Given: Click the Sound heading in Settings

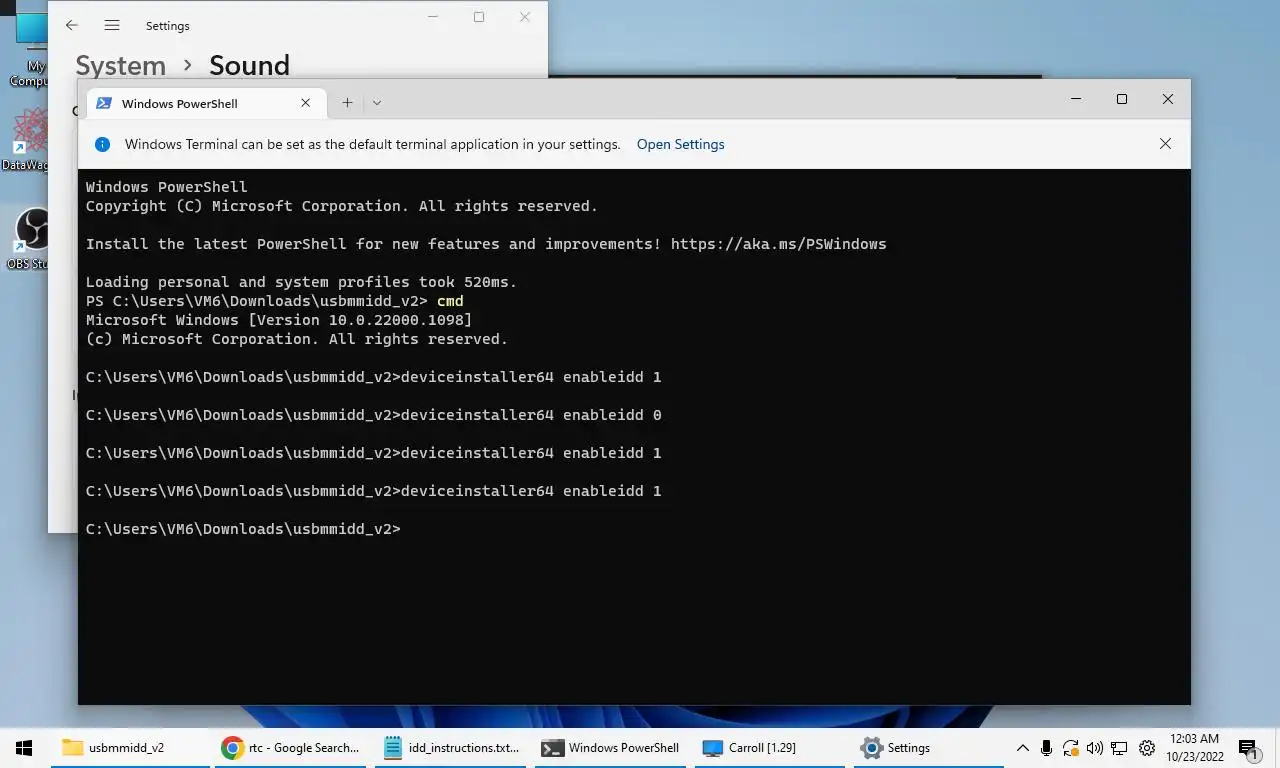Looking at the screenshot, I should pos(249,65).
